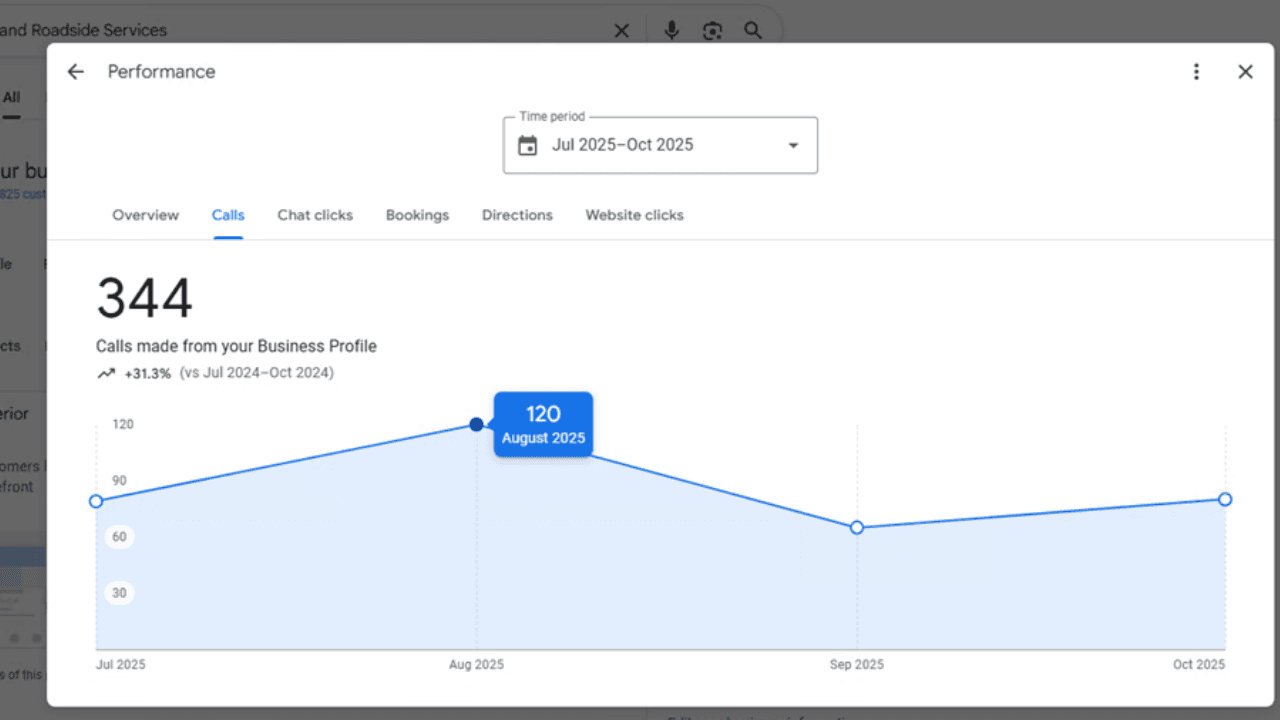This screenshot has width=1280, height=720.
Task: Click the calendar icon in the time period field
Action: (527, 144)
